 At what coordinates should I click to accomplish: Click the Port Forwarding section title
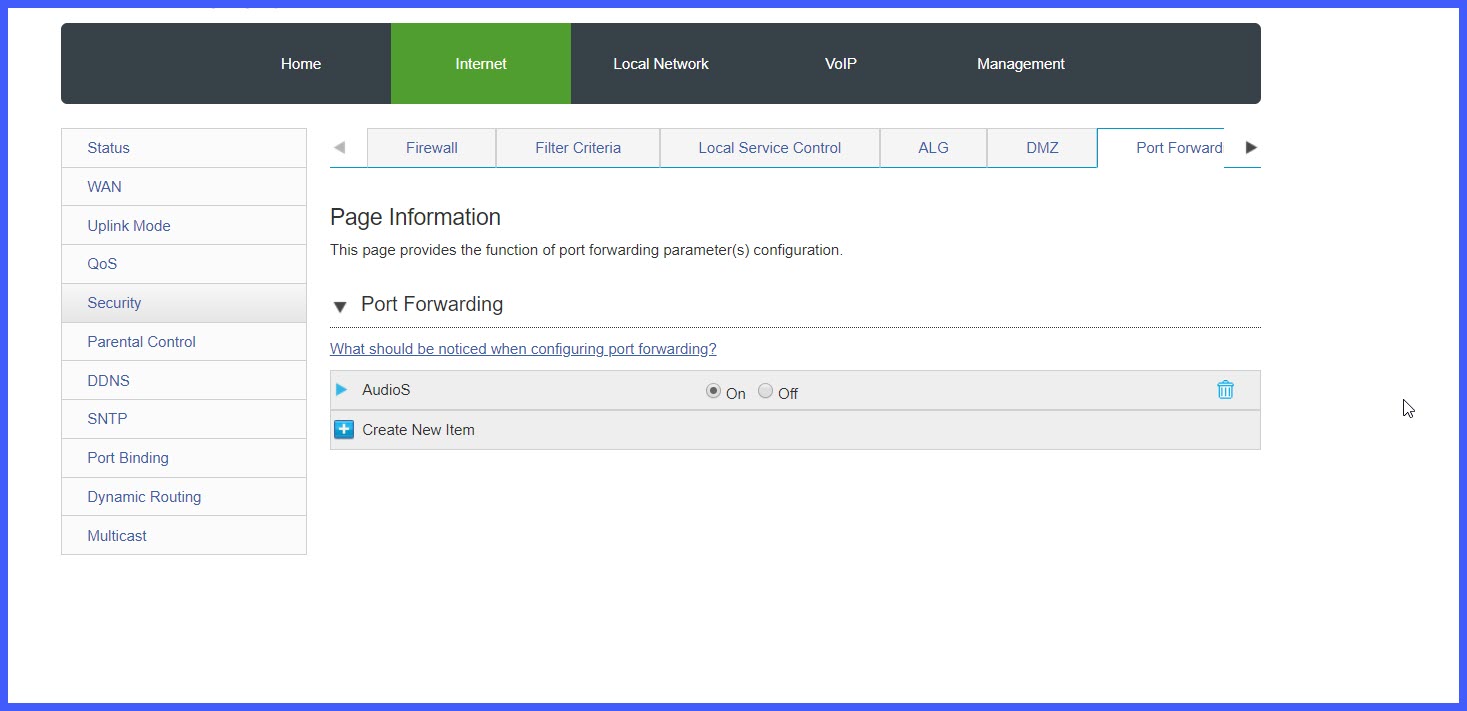point(432,304)
